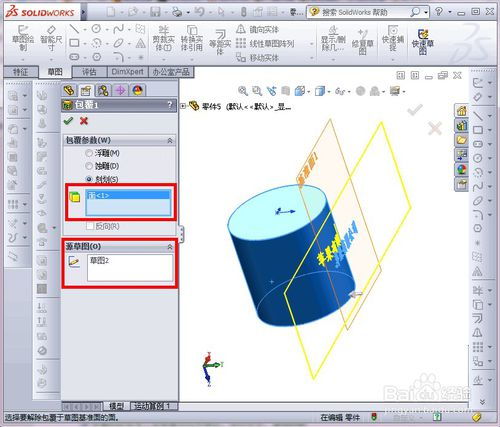Open the ConfigurationManager tab icon
The width and height of the screenshot is (500, 427).
tap(103, 90)
